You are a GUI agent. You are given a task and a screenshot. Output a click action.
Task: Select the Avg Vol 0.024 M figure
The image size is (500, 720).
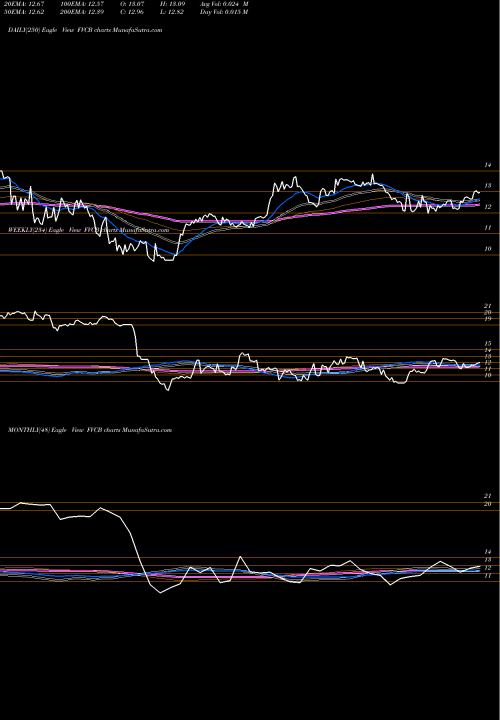(x=224, y=4)
